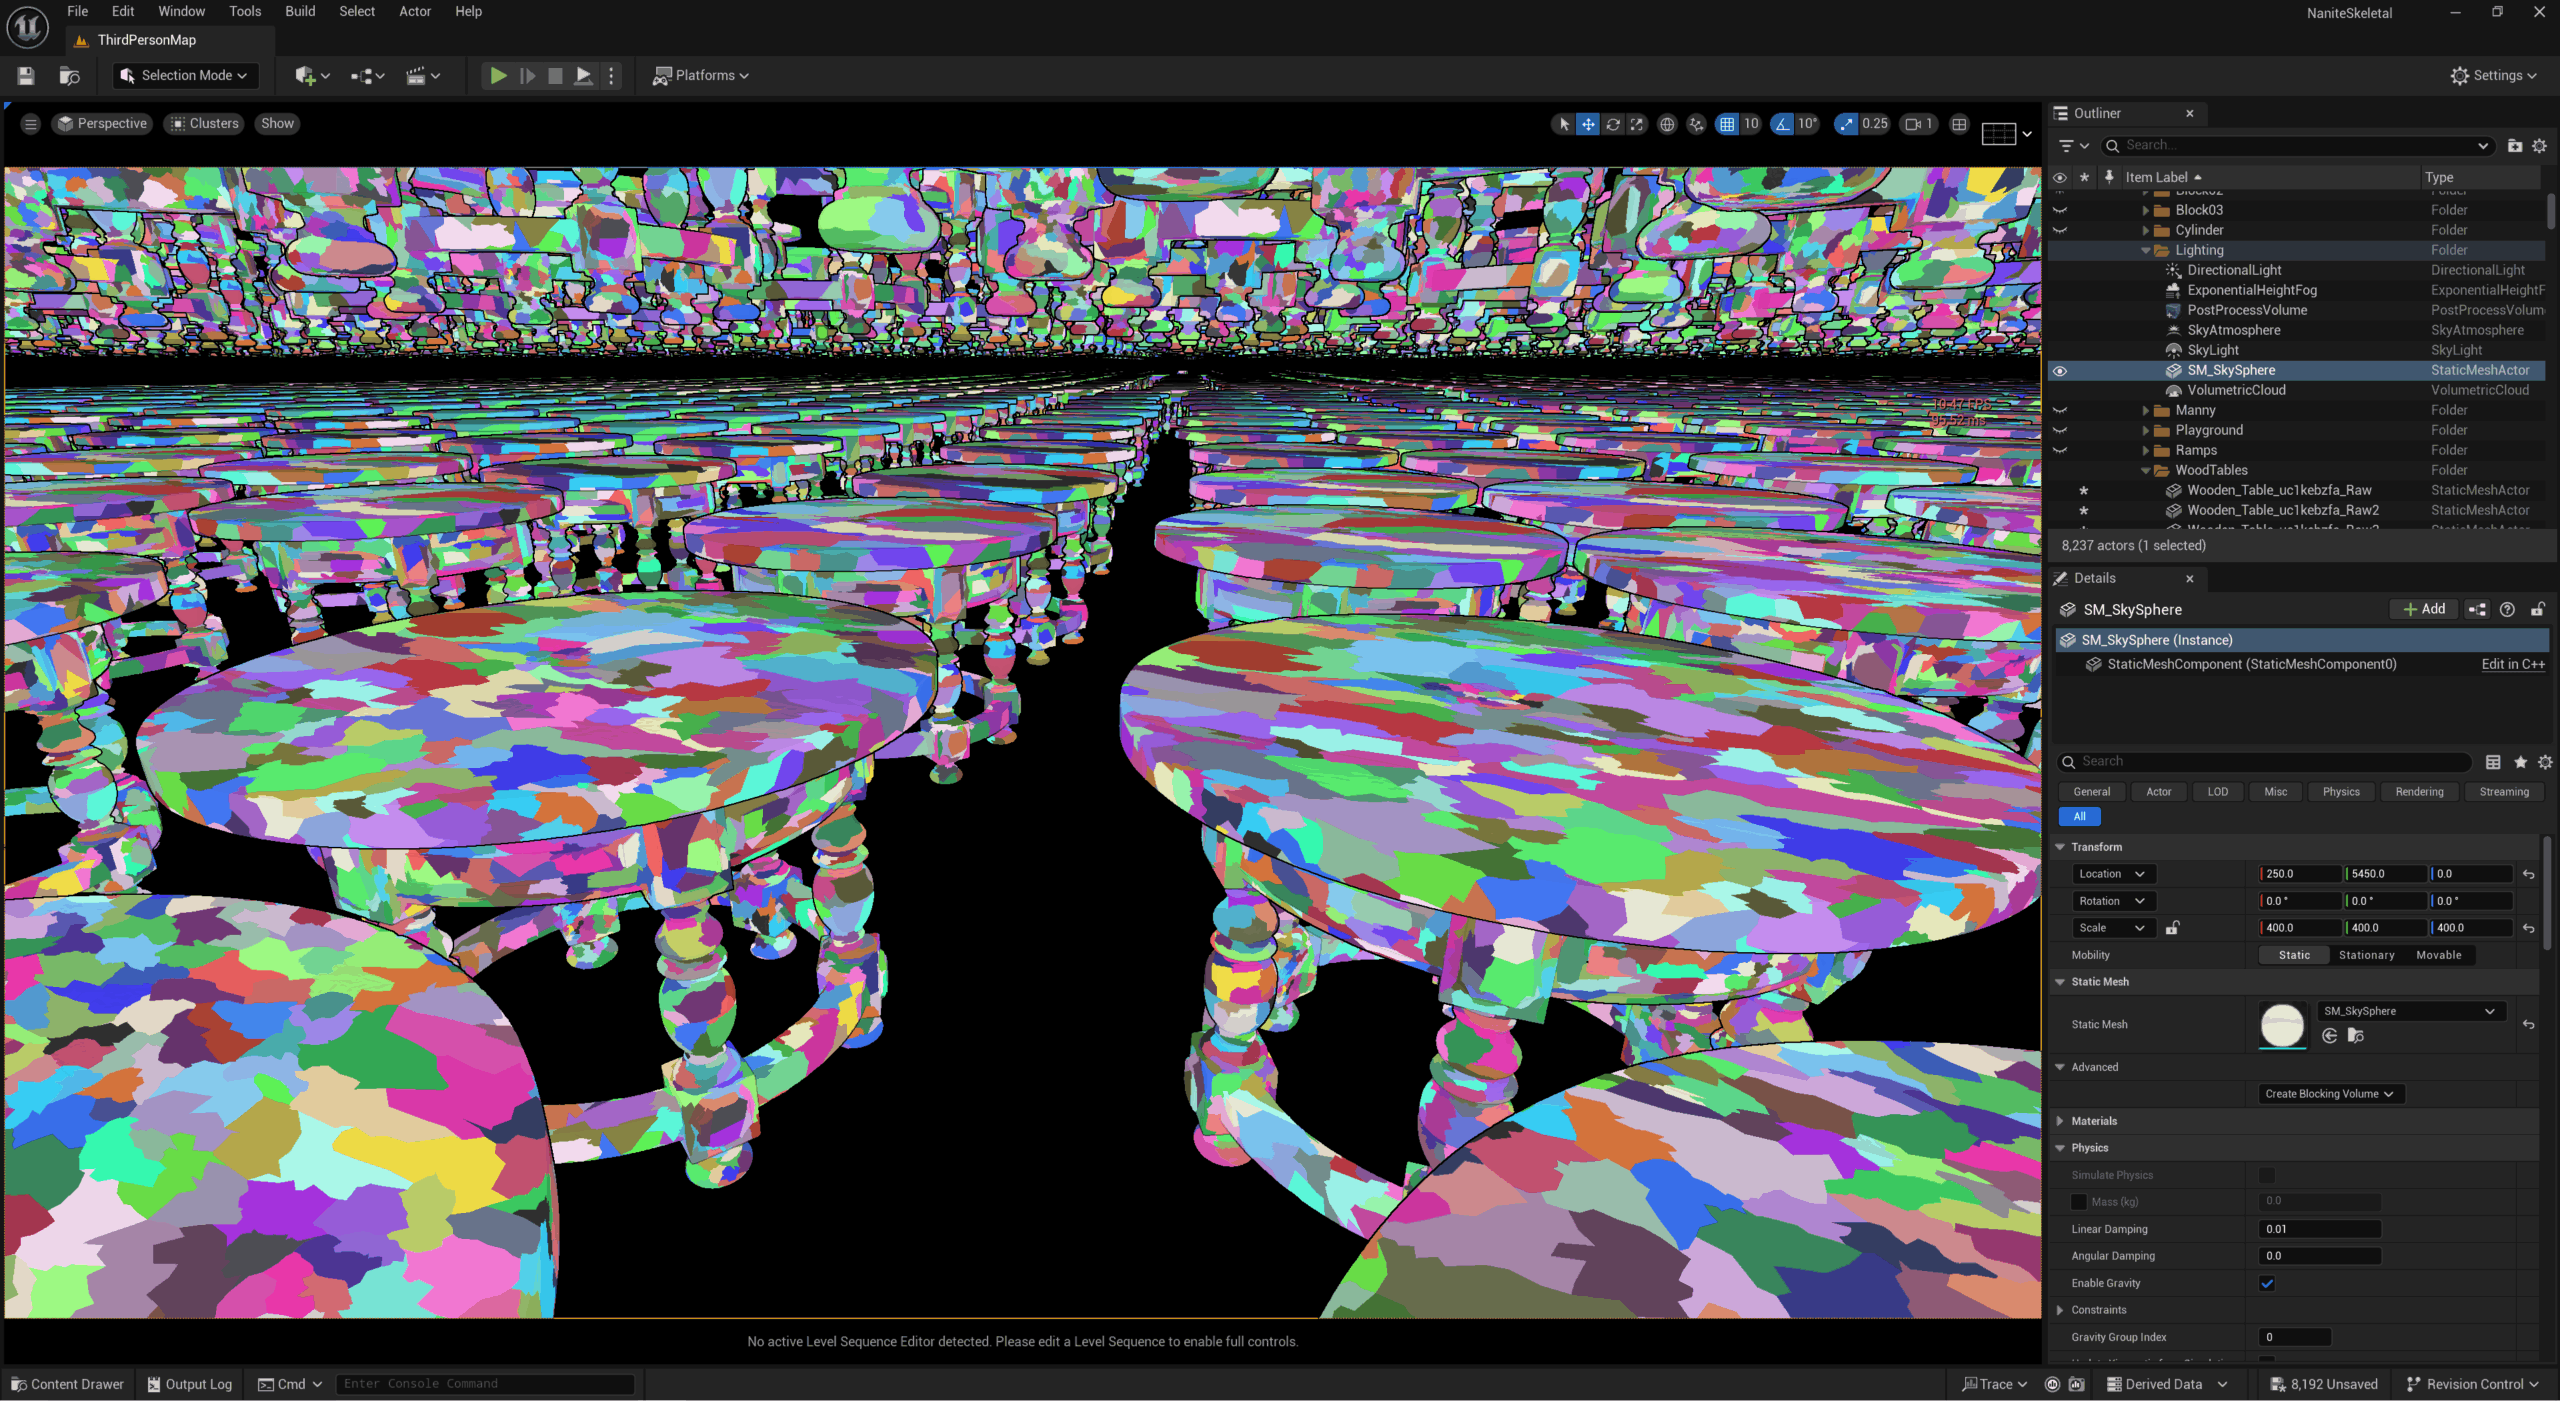Screen dimensions: 2560x1401
Task: Click the Linear Damping value field
Action: (2319, 1229)
